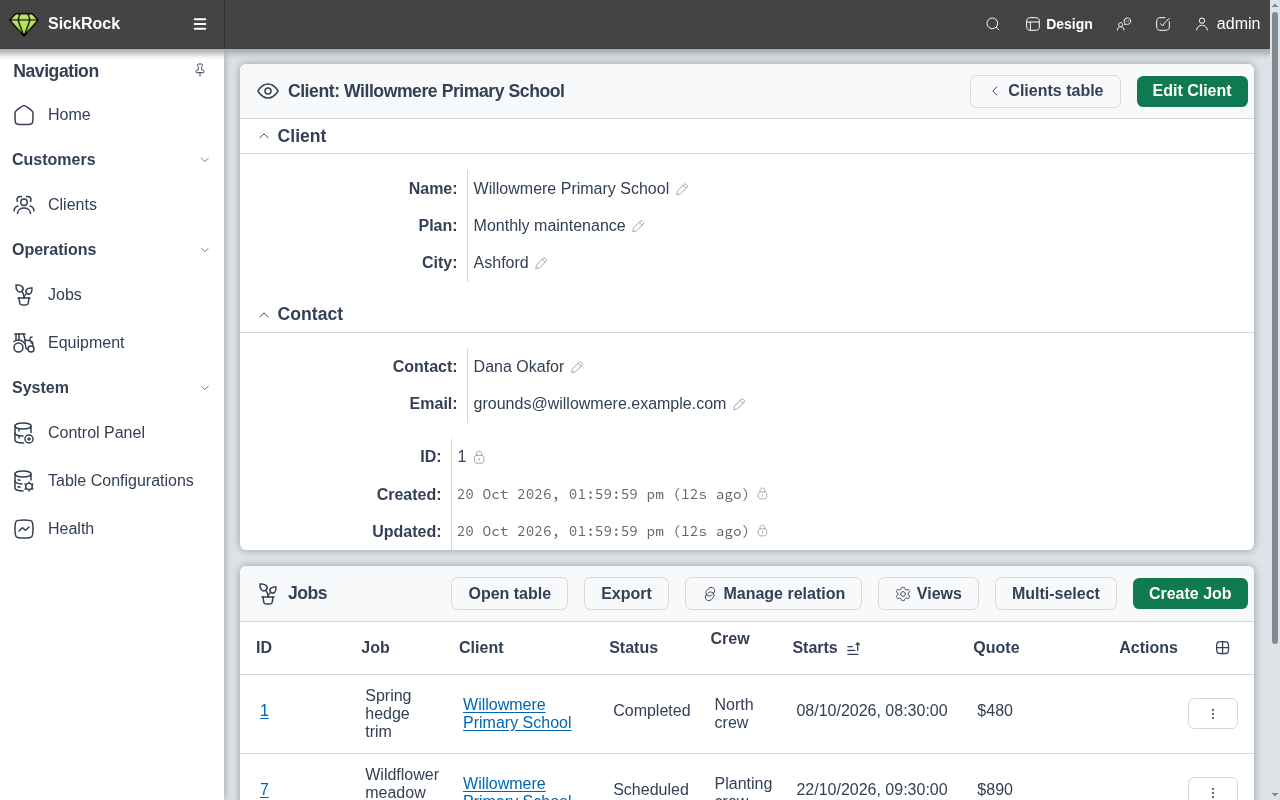Click the lock icon beside Created timestamp
1280x800 pixels.
(762, 494)
